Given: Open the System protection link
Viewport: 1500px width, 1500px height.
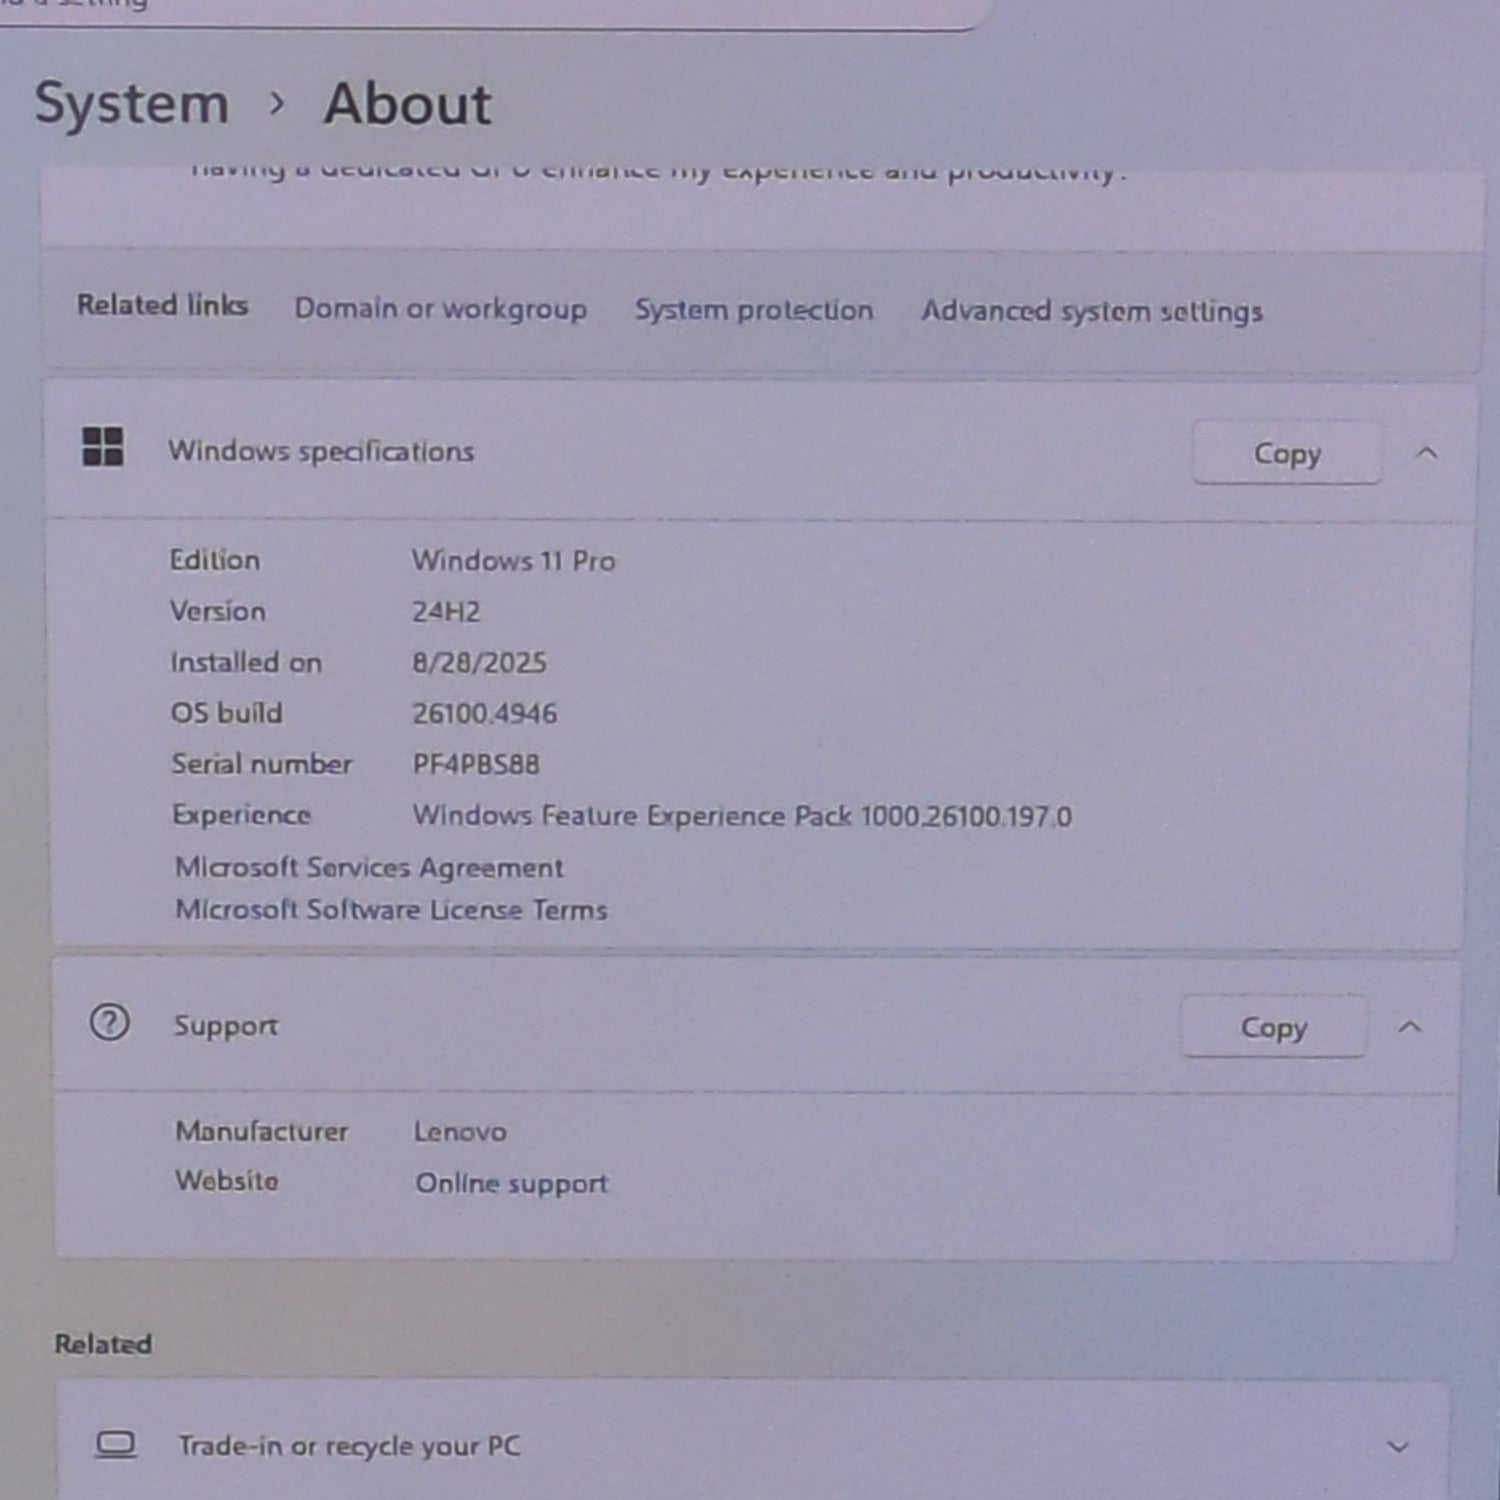Looking at the screenshot, I should [x=754, y=310].
